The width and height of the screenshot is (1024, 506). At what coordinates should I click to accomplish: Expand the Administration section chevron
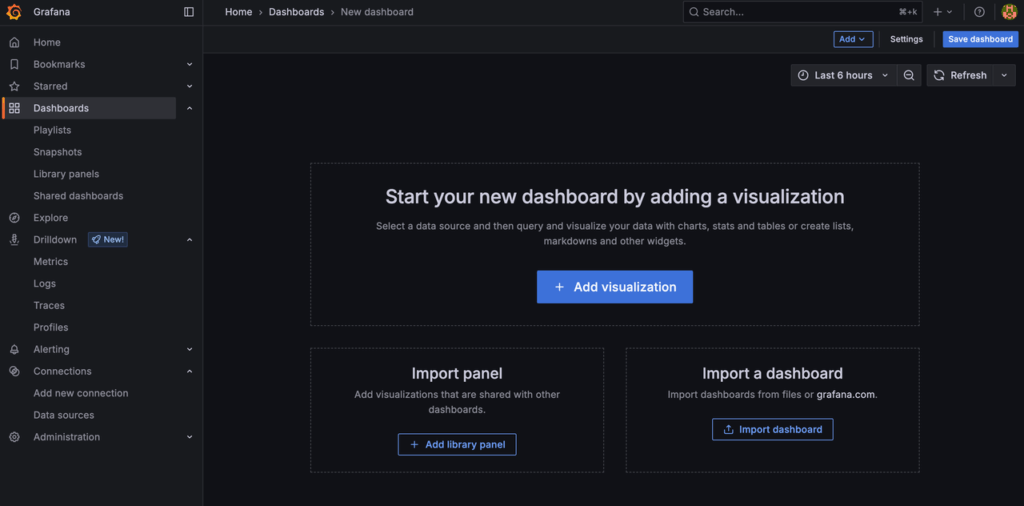189,437
